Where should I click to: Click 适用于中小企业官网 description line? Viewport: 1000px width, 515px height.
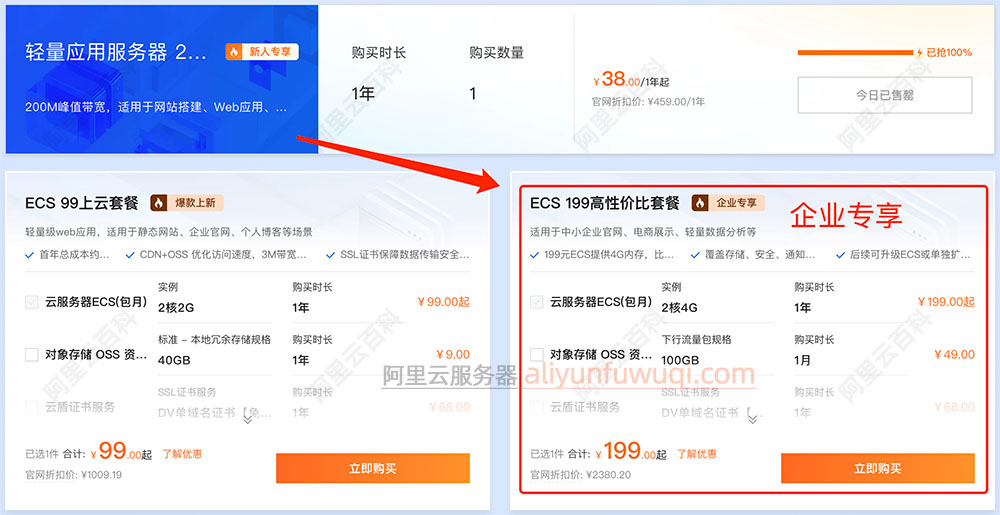coord(643,231)
